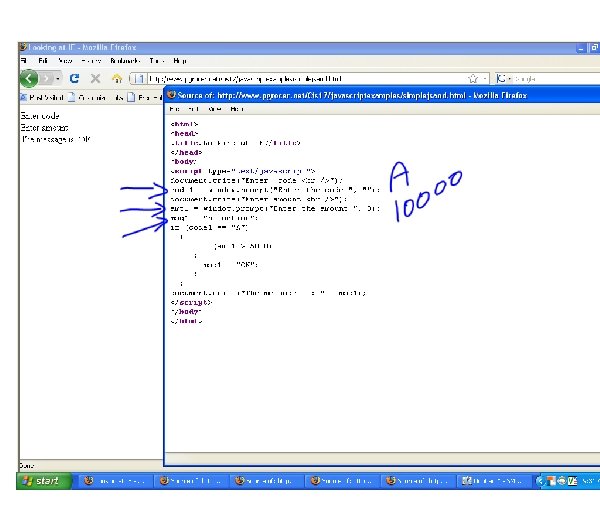Click the search engine icon in search box

(501, 79)
